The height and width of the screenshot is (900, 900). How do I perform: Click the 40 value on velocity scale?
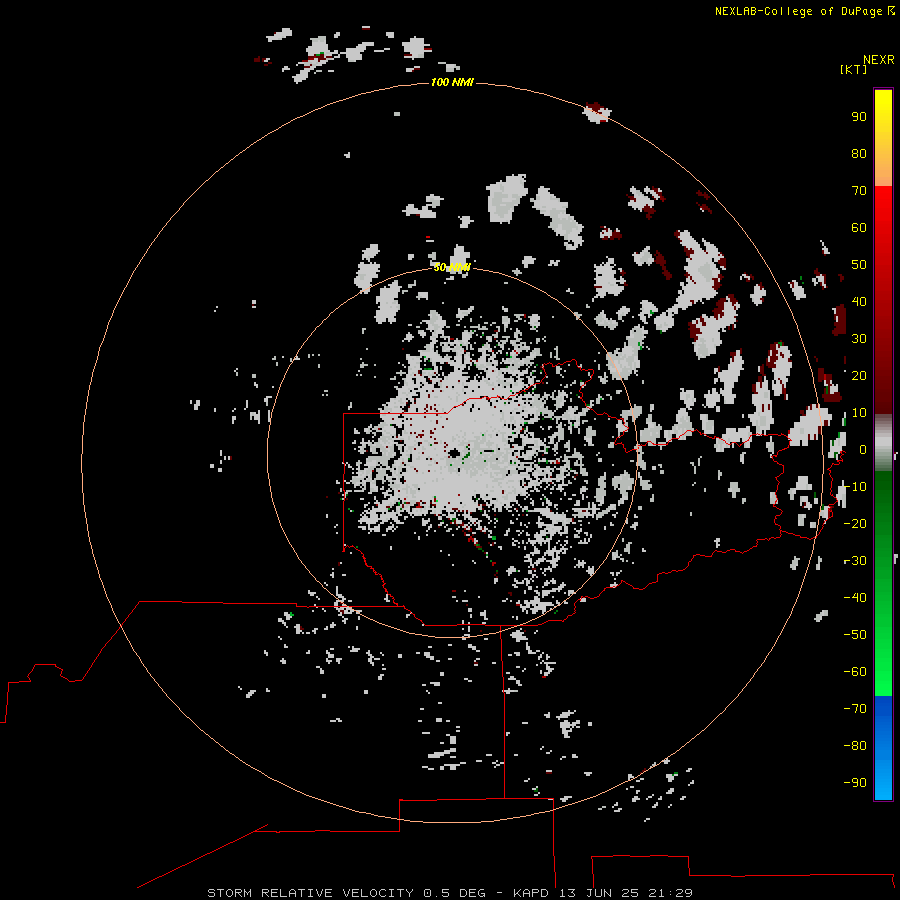(859, 301)
